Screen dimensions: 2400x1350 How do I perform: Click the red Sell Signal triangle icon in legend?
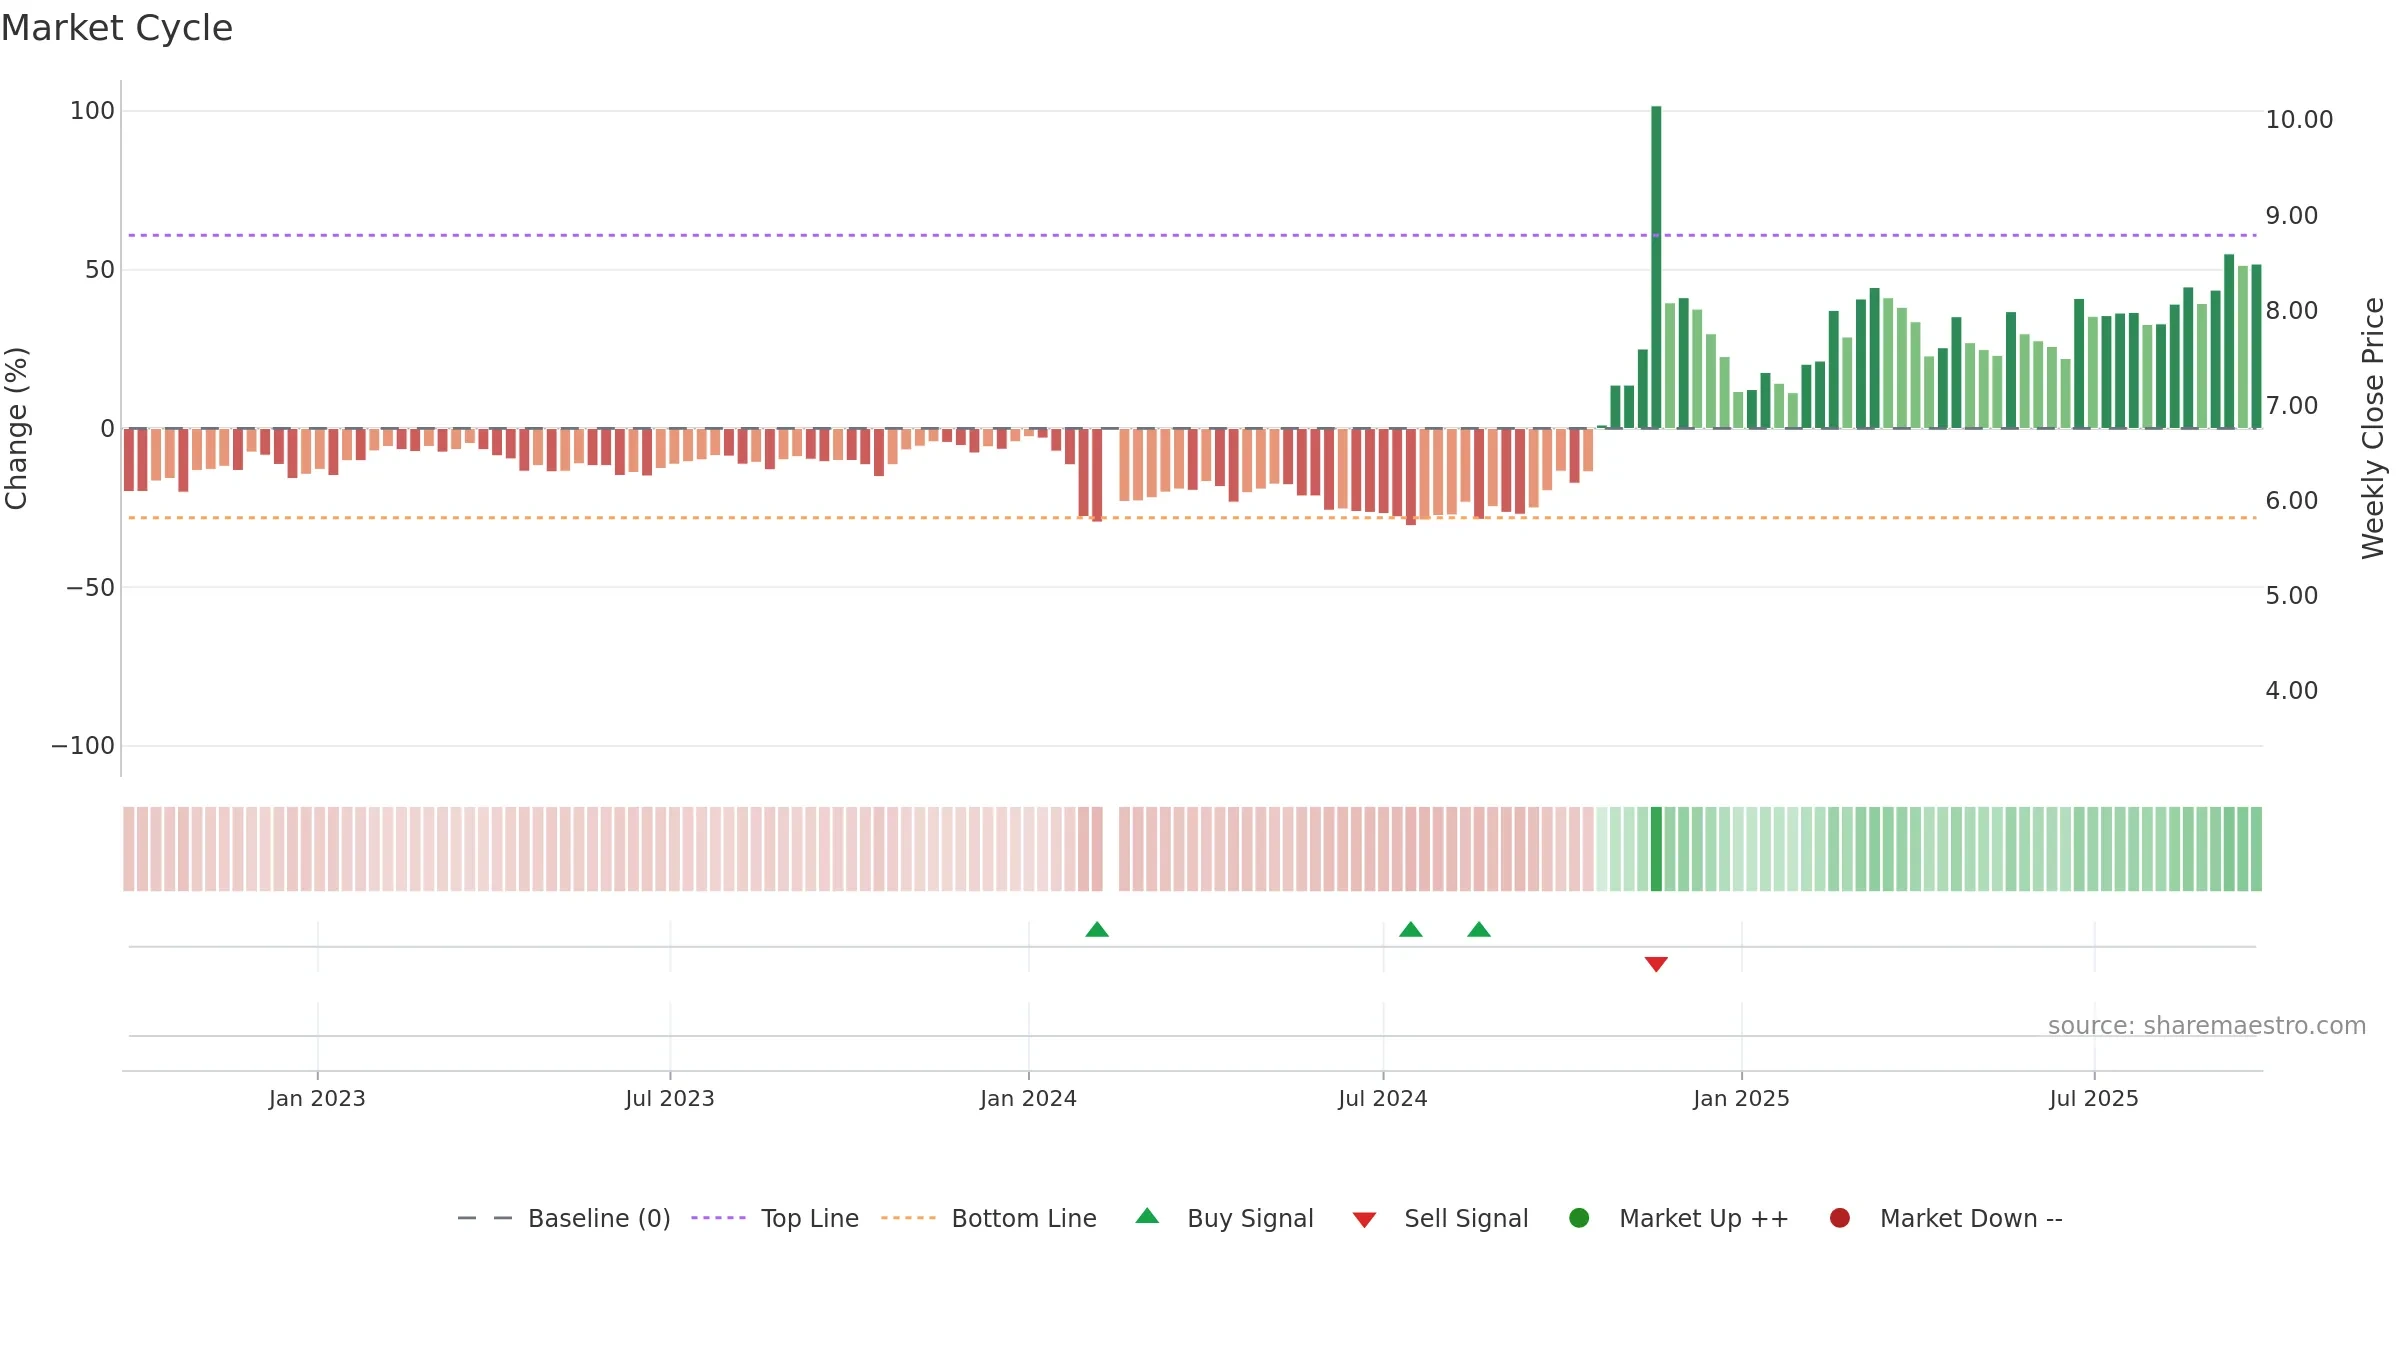pos(1364,1220)
